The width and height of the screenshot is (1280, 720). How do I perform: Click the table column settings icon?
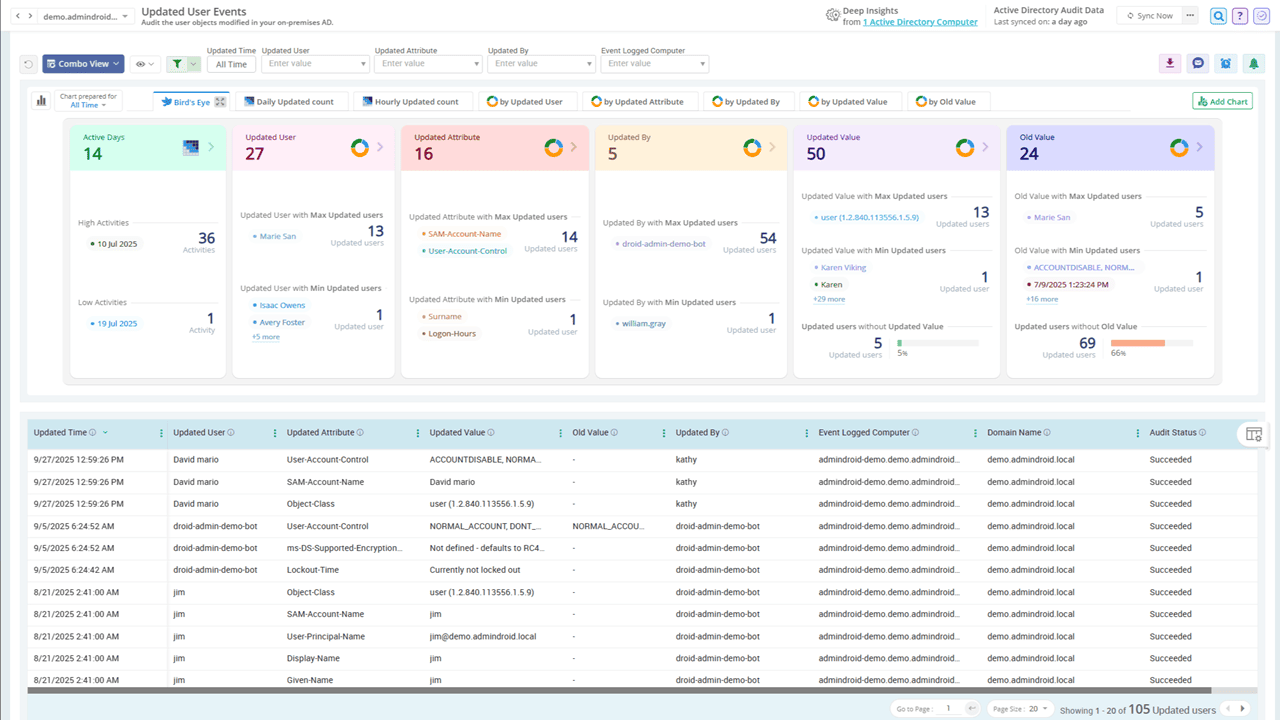(x=1254, y=434)
